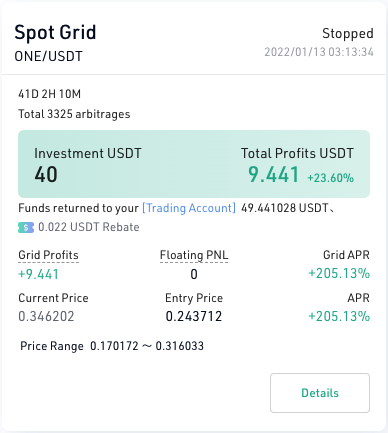Click the Grid APR +205.13% value
Viewport: 388px width, 433px height.
pyautogui.click(x=339, y=273)
